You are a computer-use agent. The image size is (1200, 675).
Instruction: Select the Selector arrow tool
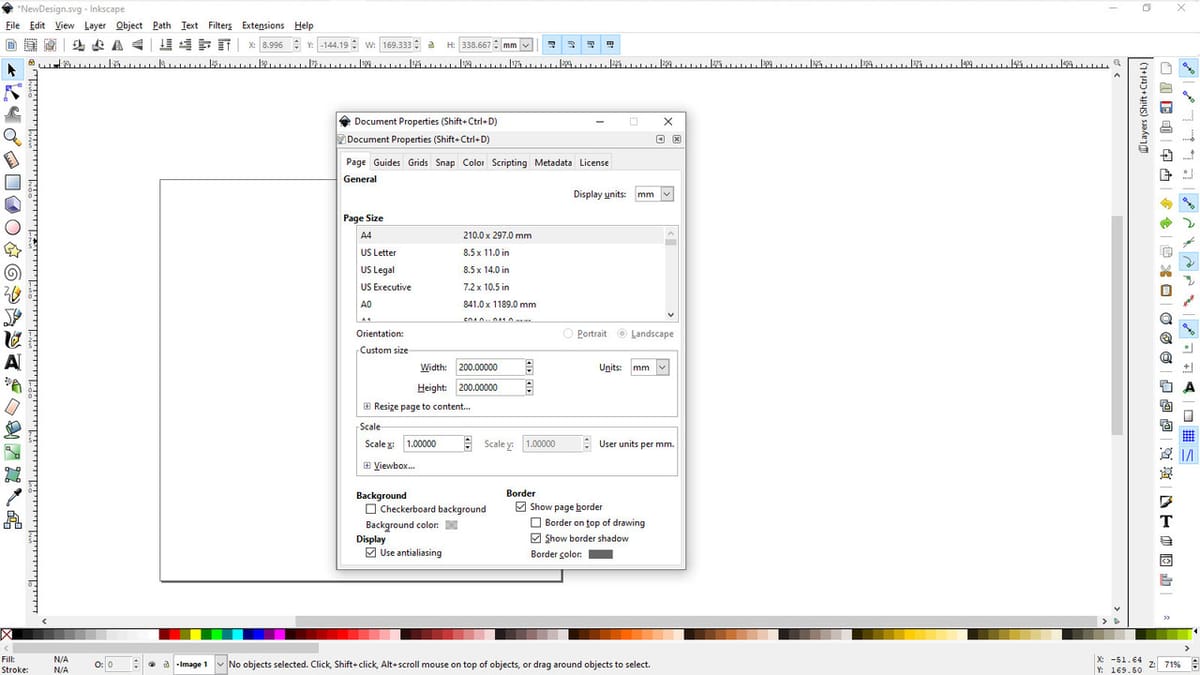pos(12,70)
